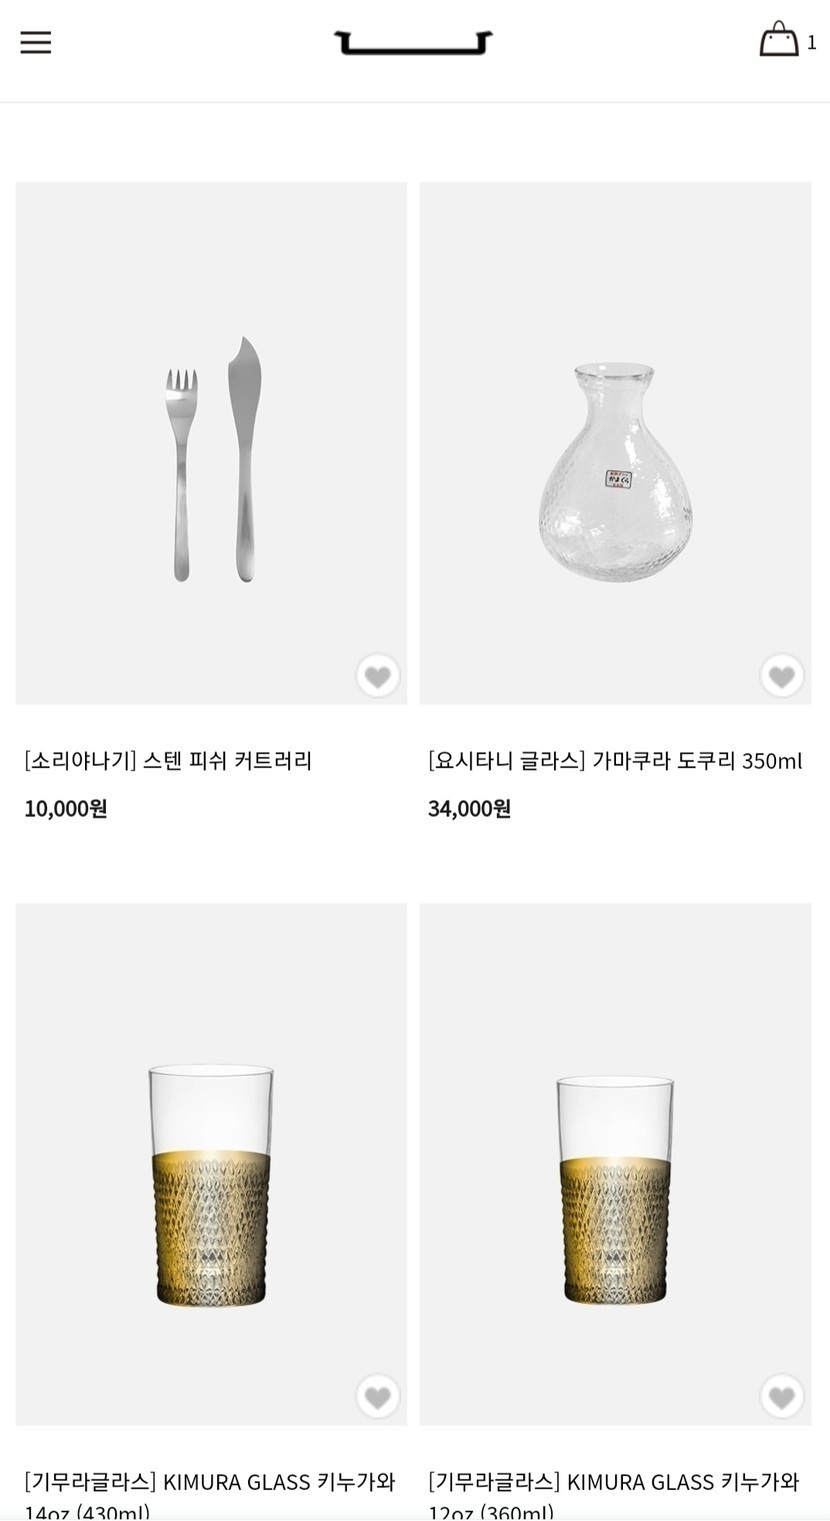The height and width of the screenshot is (1521, 830).
Task: Click the fish knife in cutlery photo
Action: (243, 458)
